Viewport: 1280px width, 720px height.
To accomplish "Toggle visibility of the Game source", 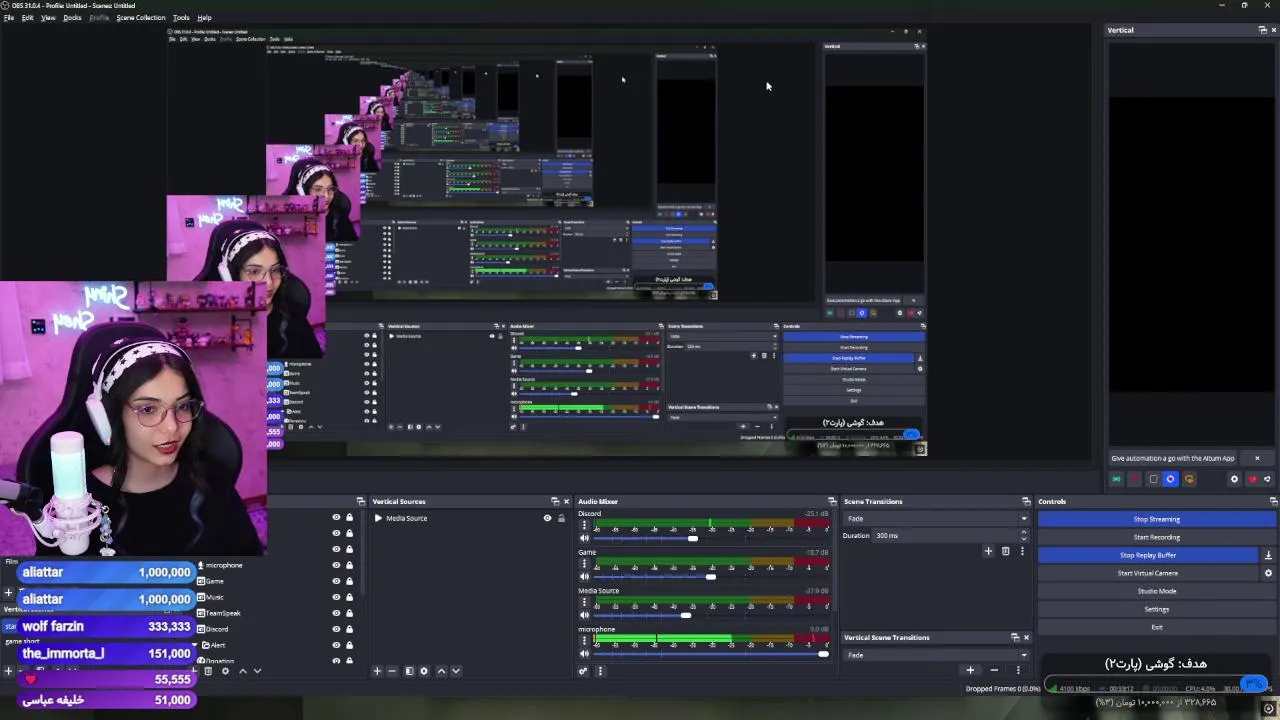I will (x=336, y=581).
